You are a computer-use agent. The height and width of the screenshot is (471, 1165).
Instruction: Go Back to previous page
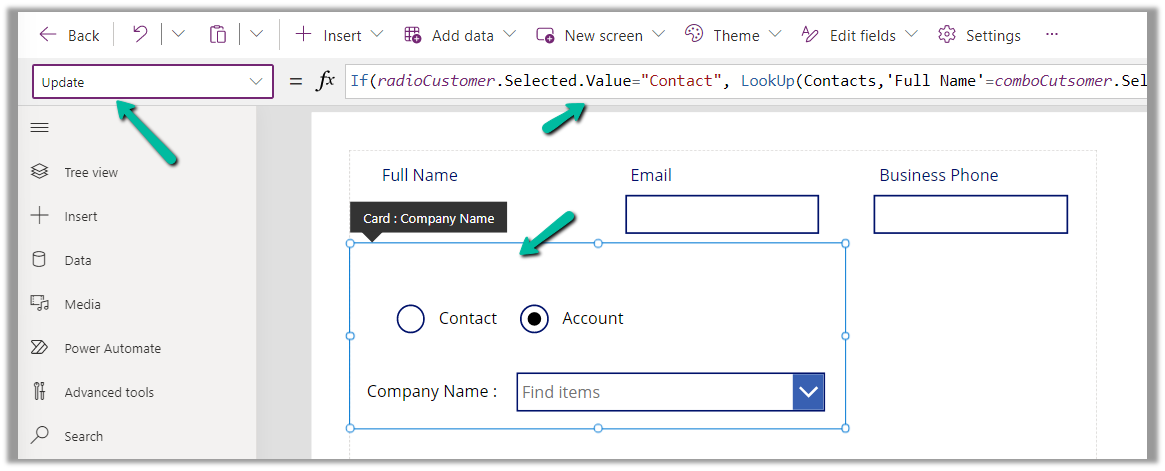tap(70, 35)
